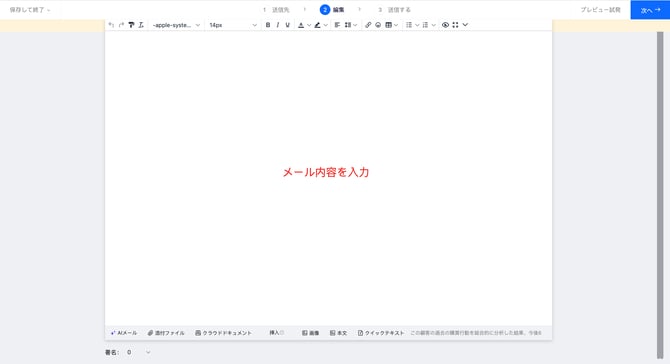The image size is (670, 364).
Task: Open the font family dropdown
Action: pos(176,25)
